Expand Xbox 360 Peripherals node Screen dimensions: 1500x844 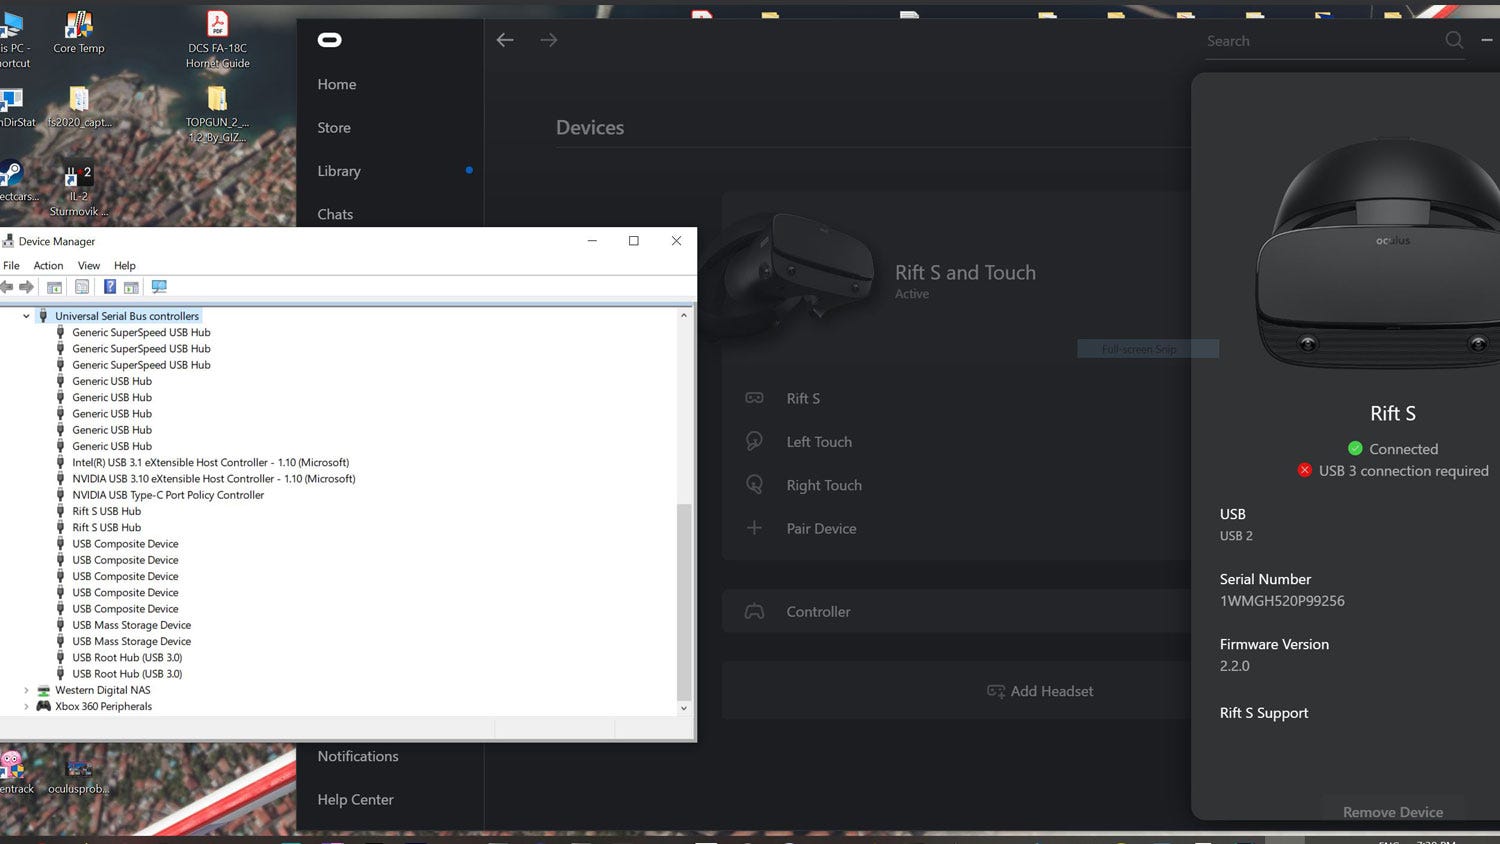pyautogui.click(x=26, y=706)
